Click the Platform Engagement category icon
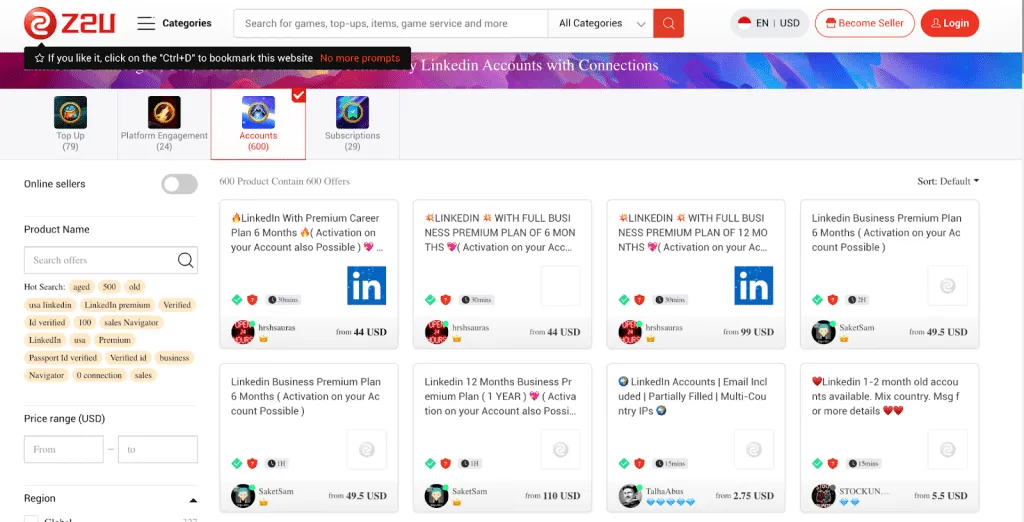Screen dimensions: 1024x522 point(164,112)
